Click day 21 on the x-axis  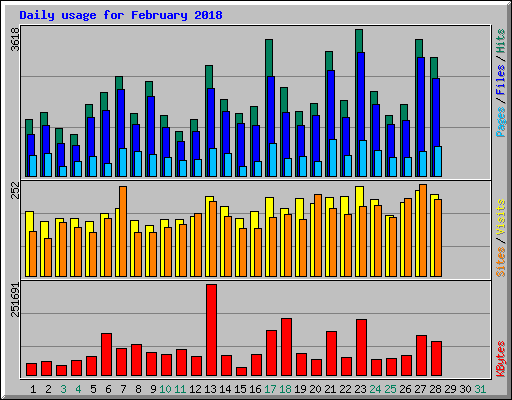[x=330, y=389]
